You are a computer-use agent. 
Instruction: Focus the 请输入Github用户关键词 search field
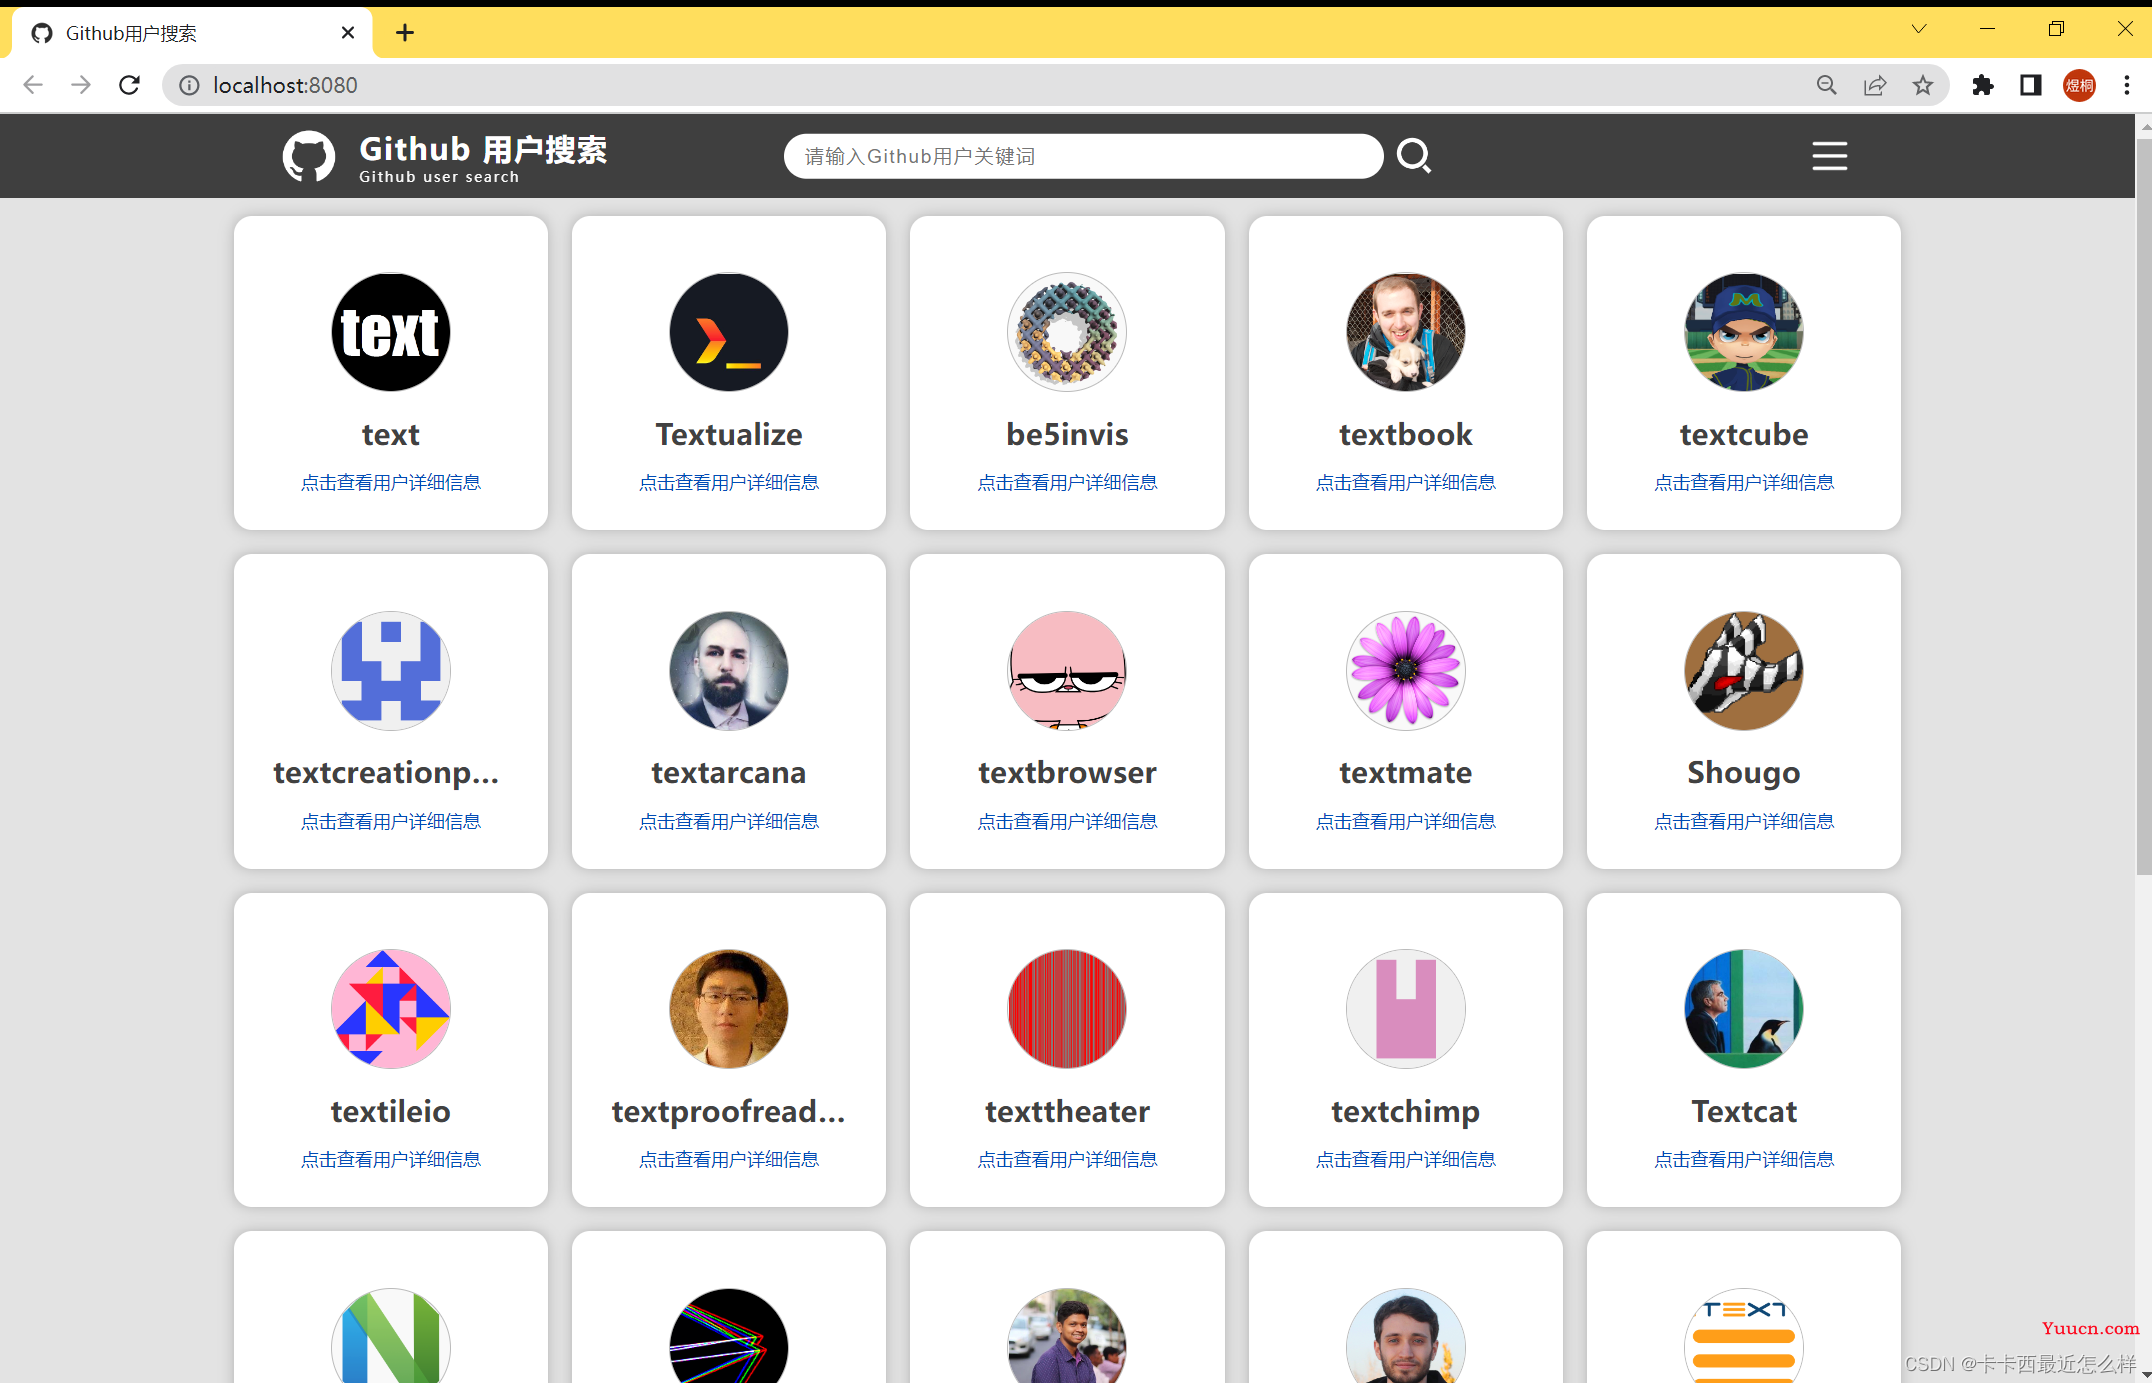pyautogui.click(x=1083, y=156)
